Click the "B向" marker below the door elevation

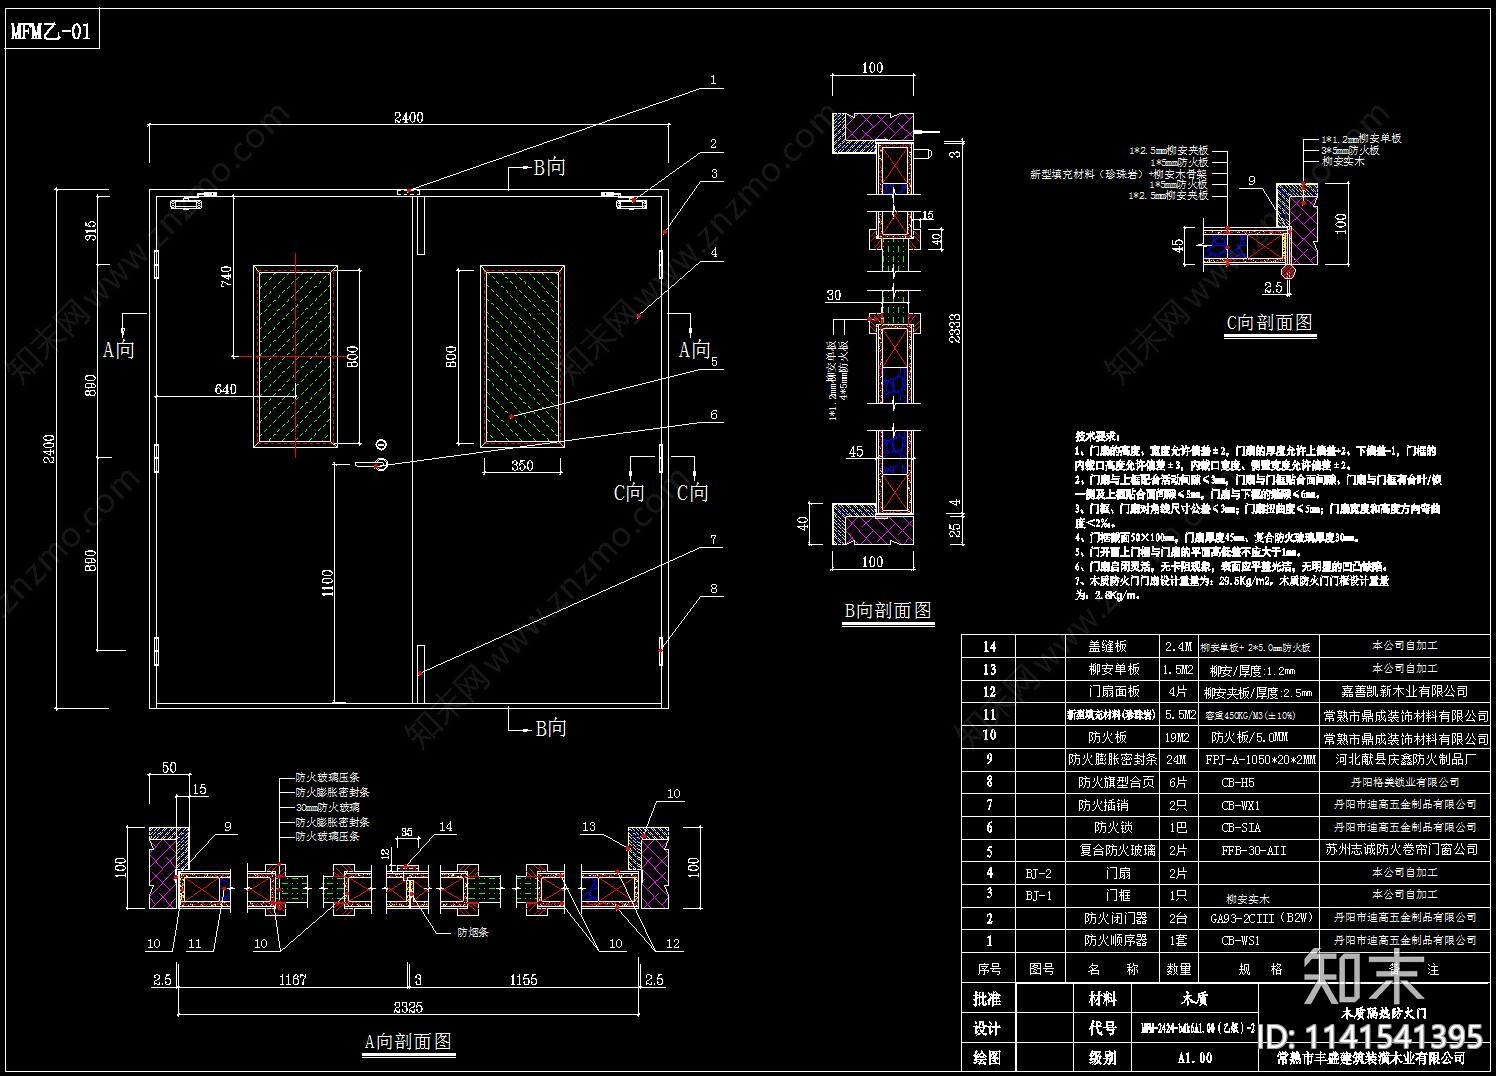549,728
